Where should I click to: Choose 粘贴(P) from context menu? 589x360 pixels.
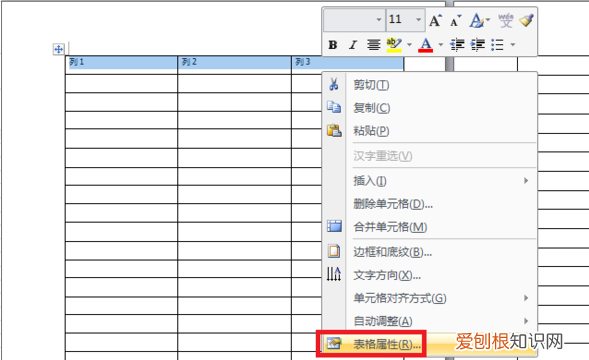tap(430, 131)
